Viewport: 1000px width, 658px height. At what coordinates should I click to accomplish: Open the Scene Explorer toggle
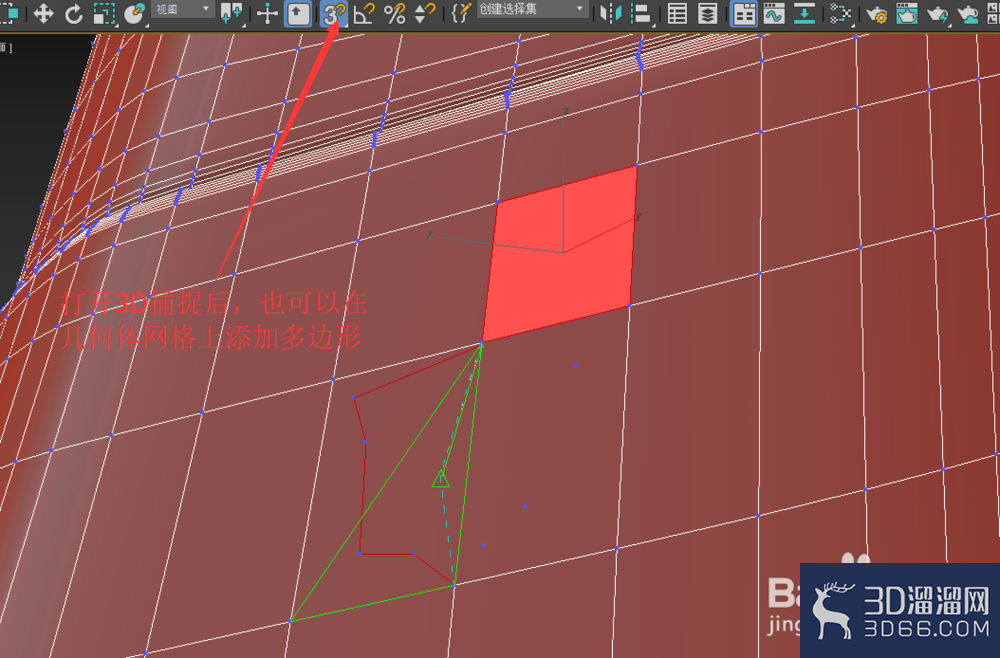[677, 13]
